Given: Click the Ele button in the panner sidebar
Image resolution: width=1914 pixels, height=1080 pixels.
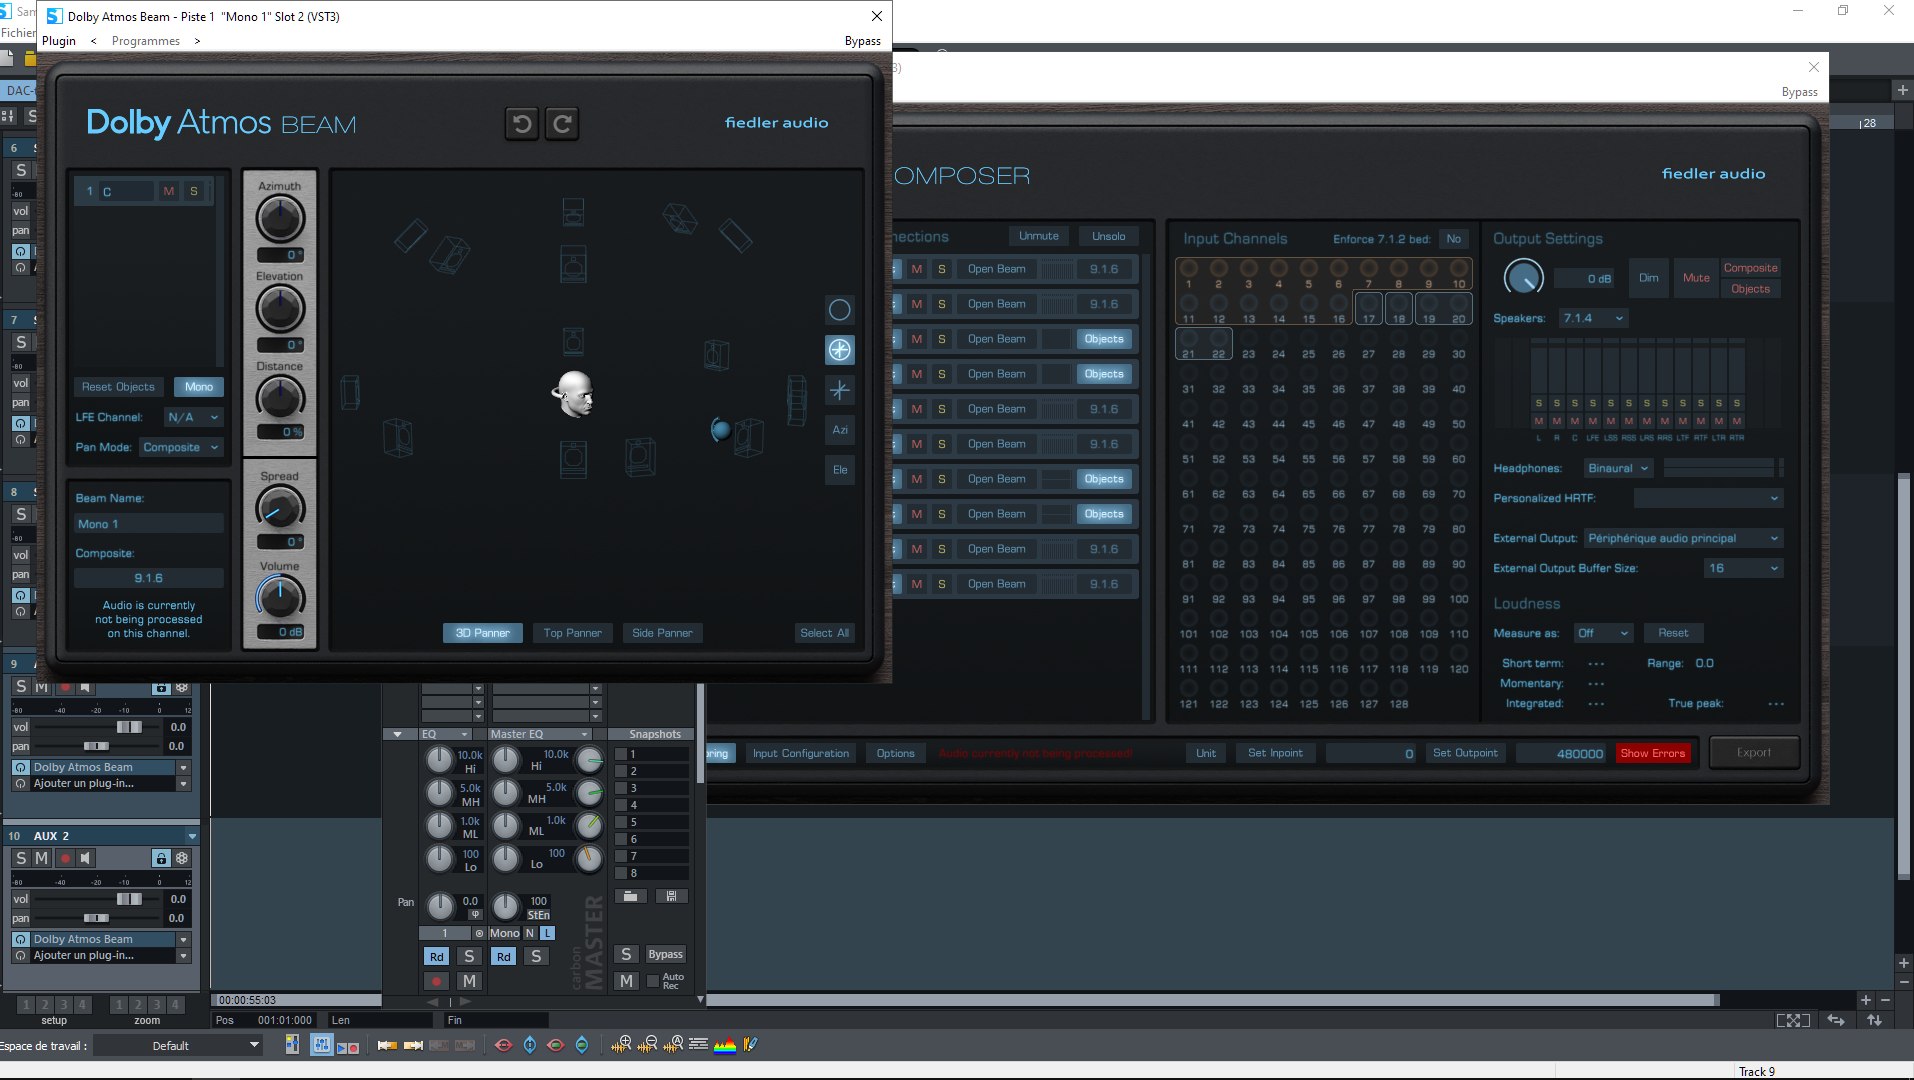Looking at the screenshot, I should click(839, 469).
